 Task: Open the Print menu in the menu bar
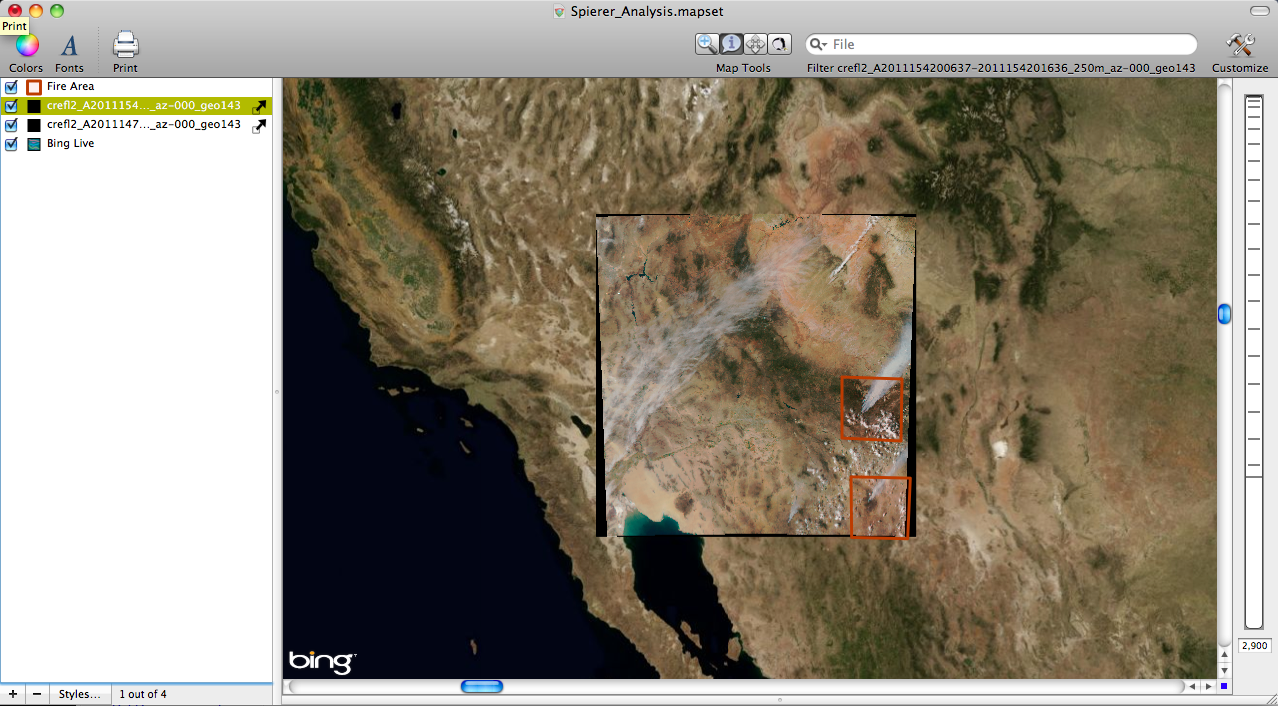point(14,25)
